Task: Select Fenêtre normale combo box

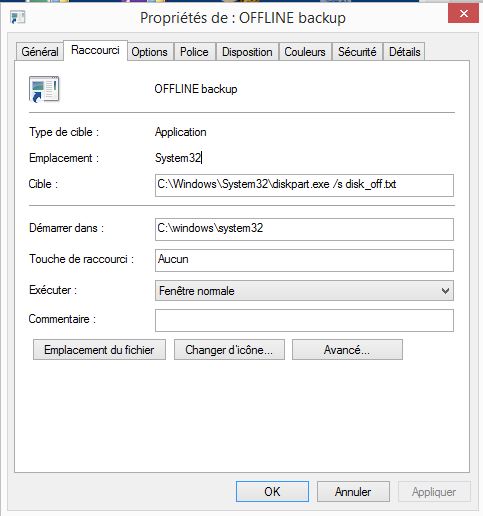Action: [304, 291]
